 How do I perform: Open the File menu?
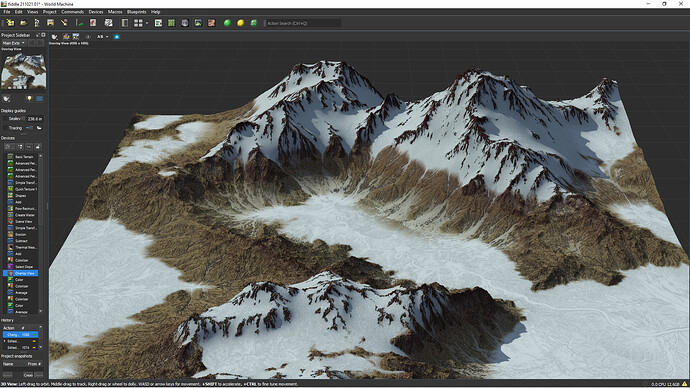(7, 12)
